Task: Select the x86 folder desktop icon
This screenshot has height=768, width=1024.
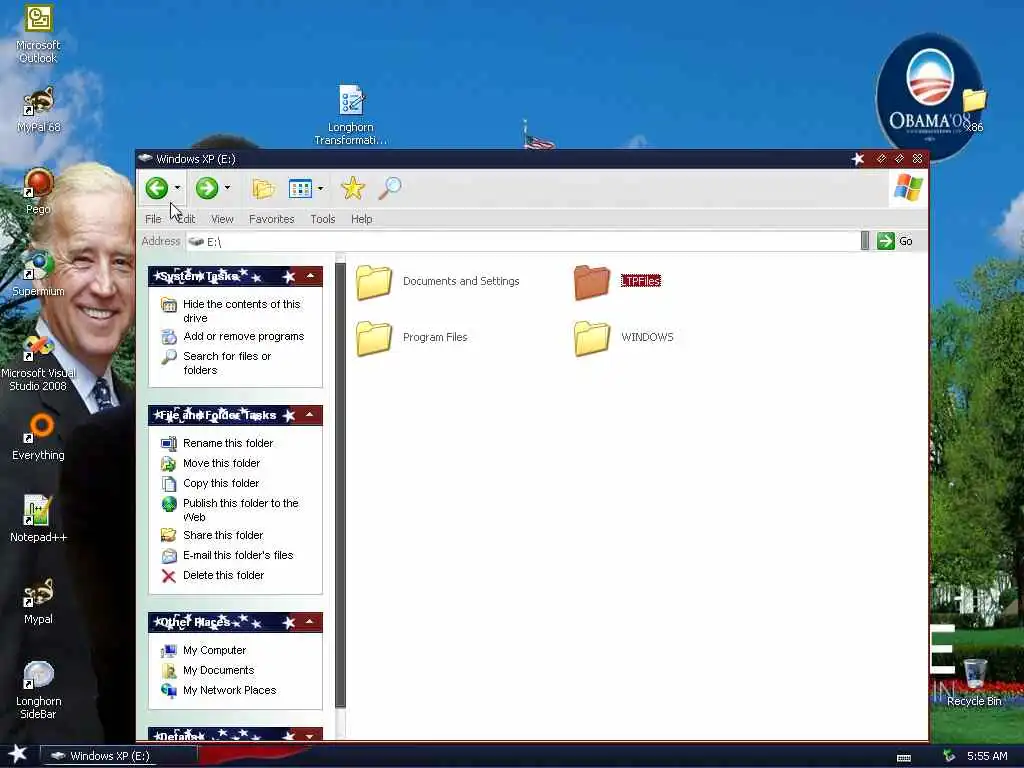Action: point(974,110)
